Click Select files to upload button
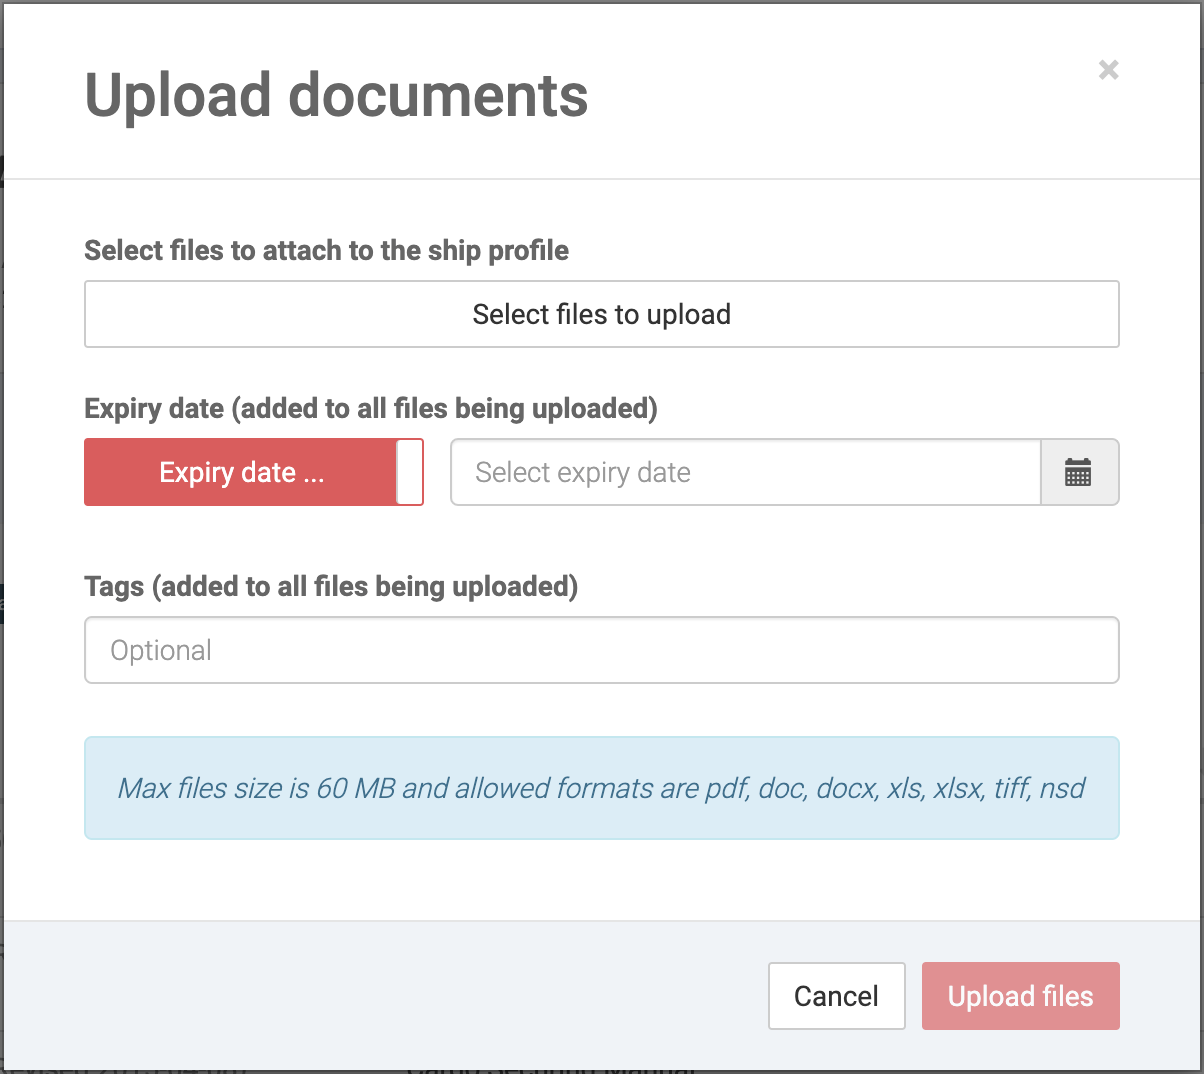1204x1074 pixels. [601, 314]
